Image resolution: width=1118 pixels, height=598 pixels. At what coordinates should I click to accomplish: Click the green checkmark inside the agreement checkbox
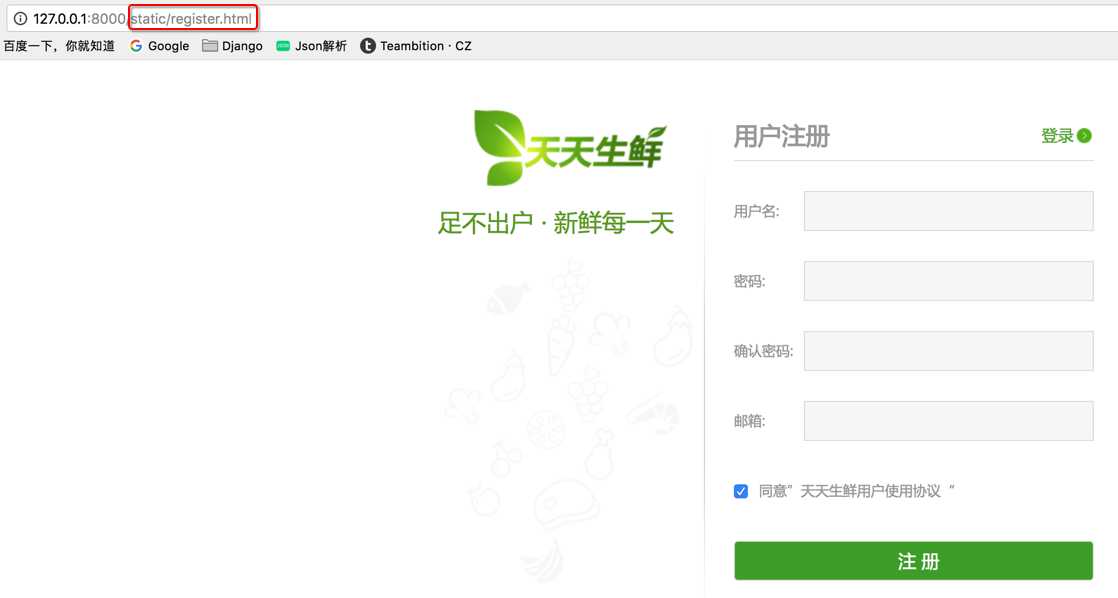740,490
